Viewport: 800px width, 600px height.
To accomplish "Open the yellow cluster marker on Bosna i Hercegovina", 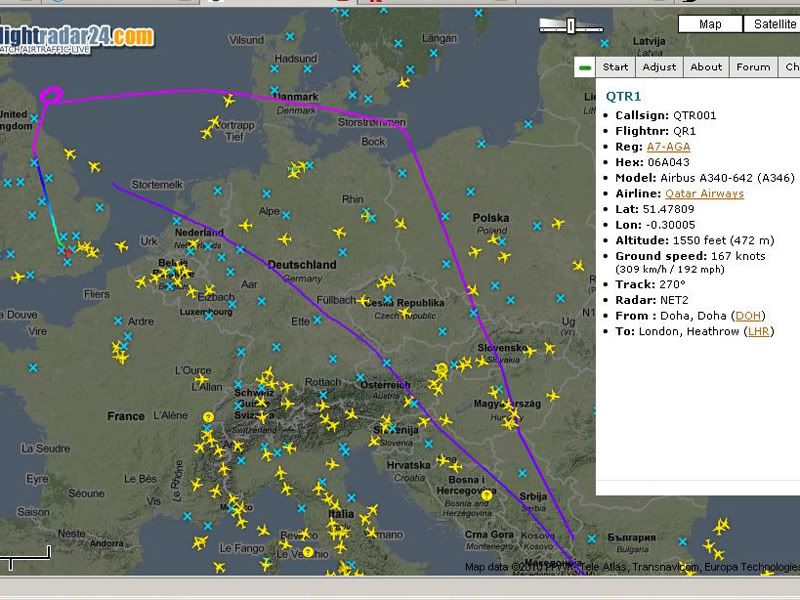I will (487, 495).
